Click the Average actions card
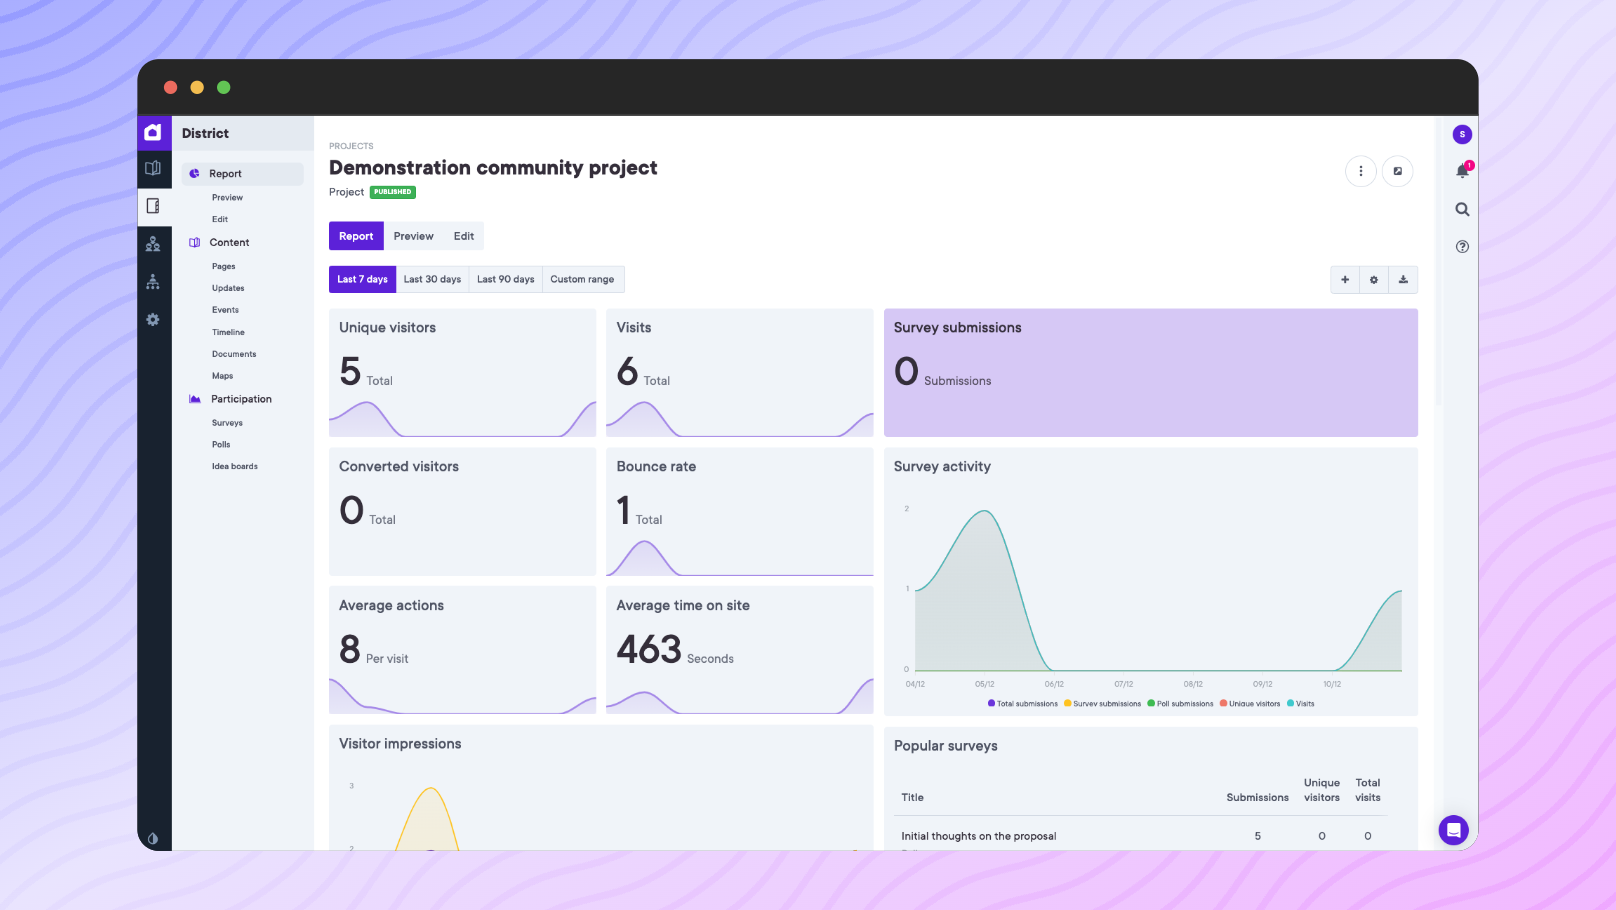 pos(462,650)
